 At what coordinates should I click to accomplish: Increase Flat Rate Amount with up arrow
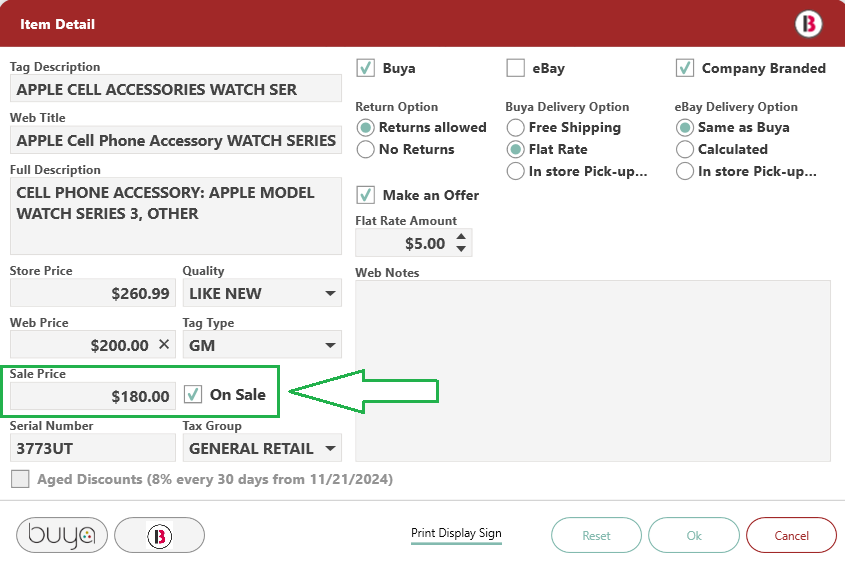461,237
